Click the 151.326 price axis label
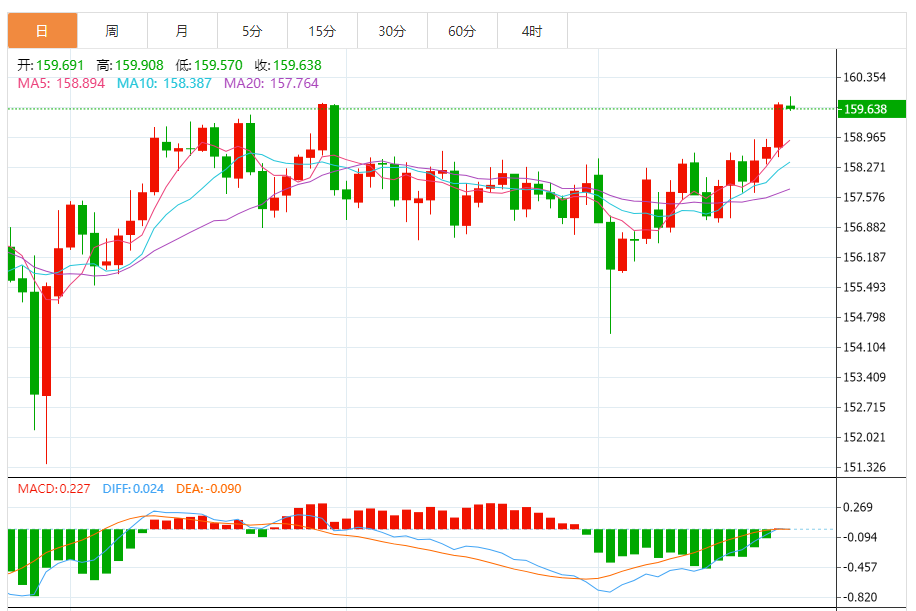Viewport: 916px width, 611px height. click(x=864, y=467)
